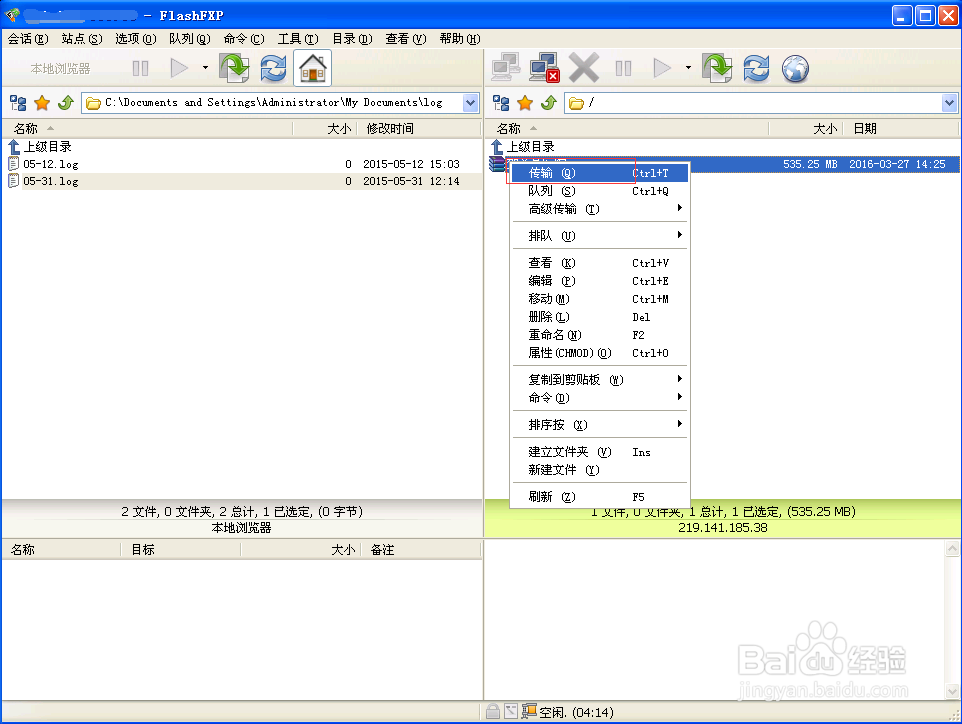Click remote transfer queue green arrow icon
Image resolution: width=962 pixels, height=724 pixels.
tap(718, 68)
